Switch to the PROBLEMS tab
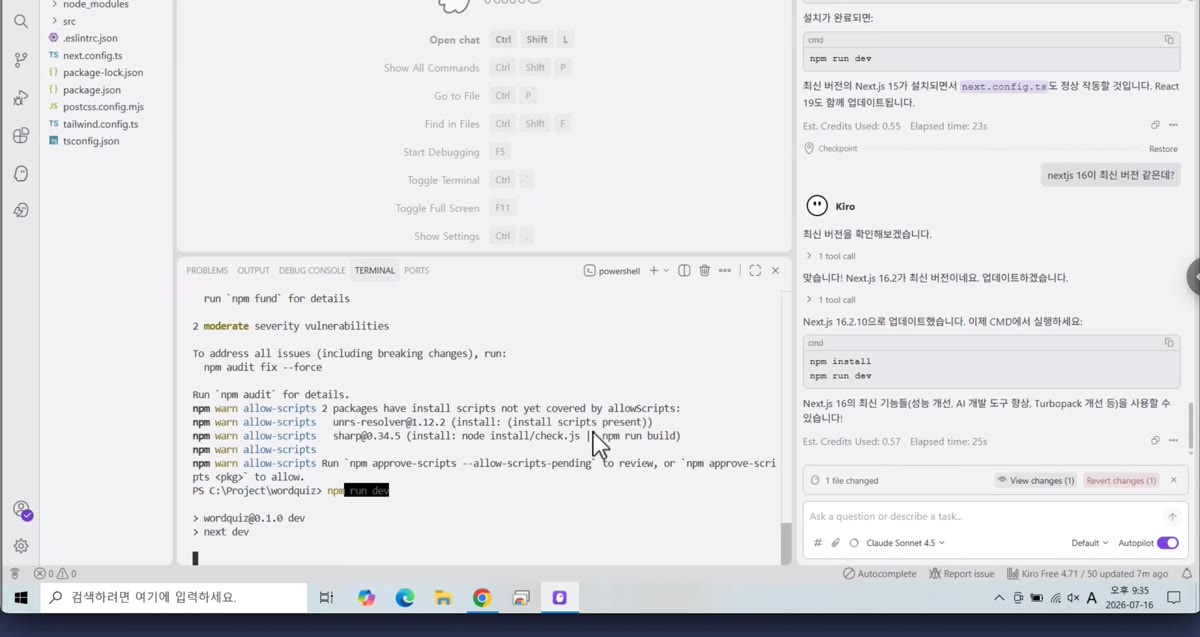The width and height of the screenshot is (1200, 637). pyautogui.click(x=207, y=270)
